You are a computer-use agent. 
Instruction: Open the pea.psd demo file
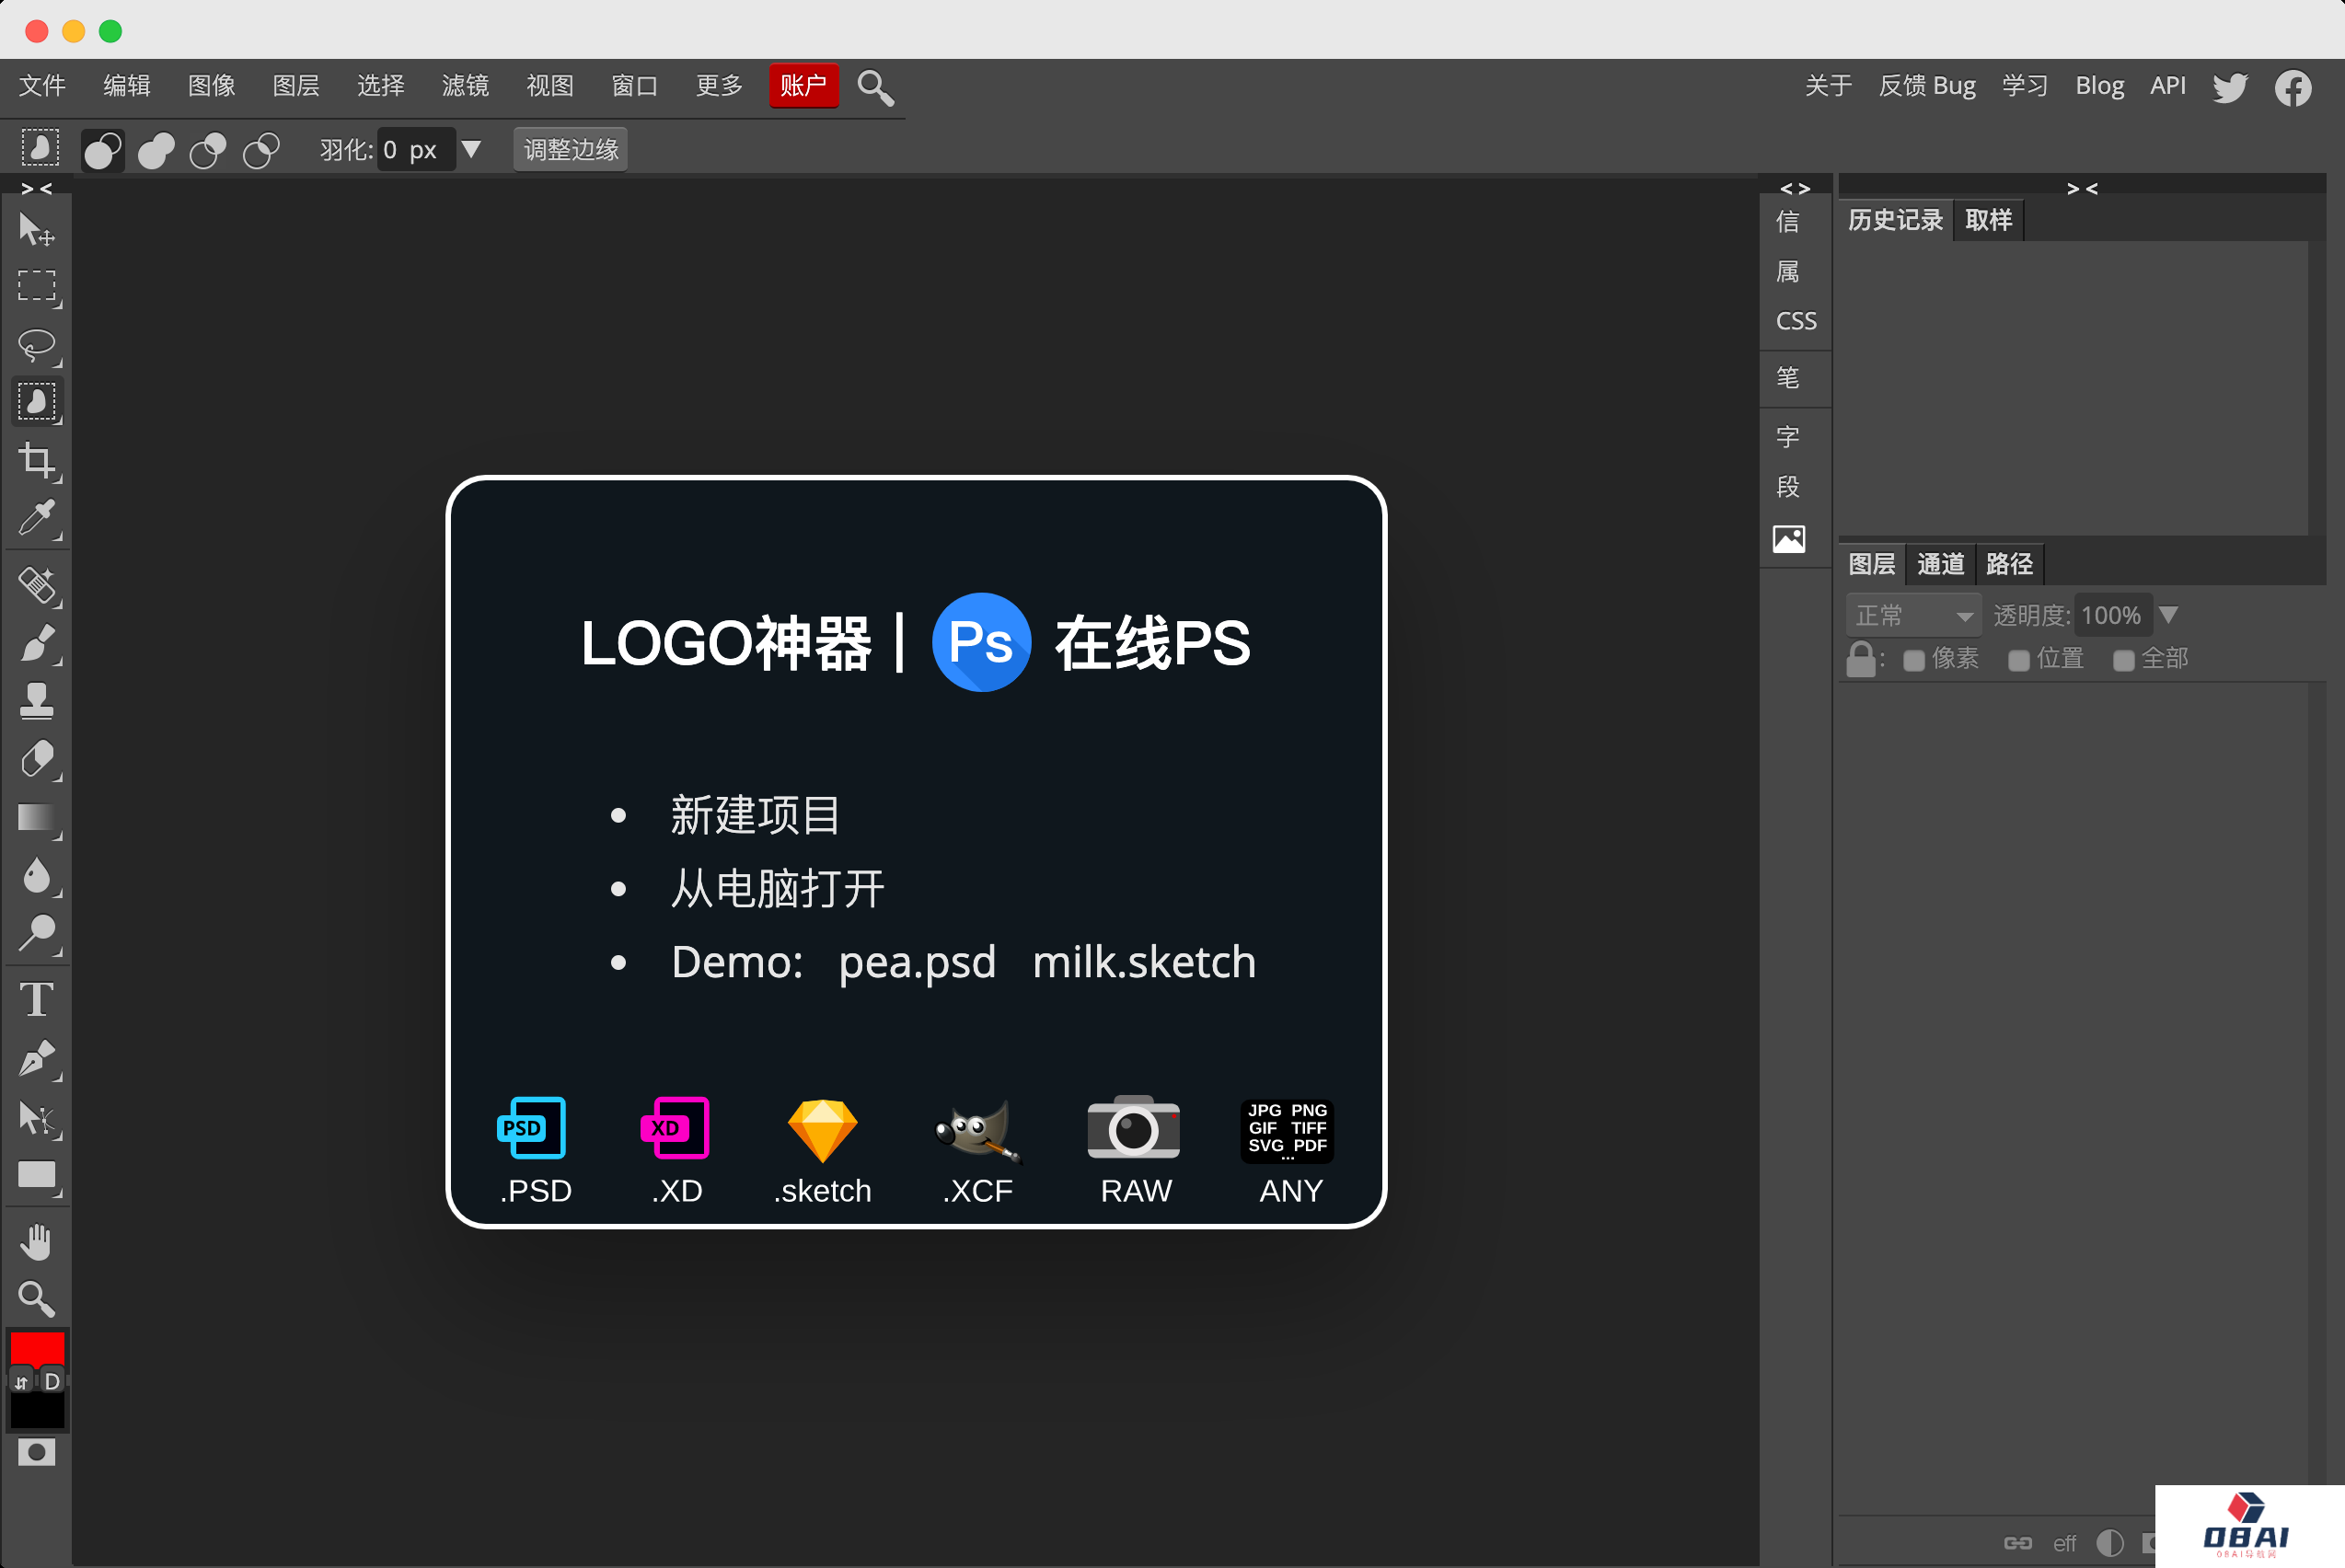917,962
